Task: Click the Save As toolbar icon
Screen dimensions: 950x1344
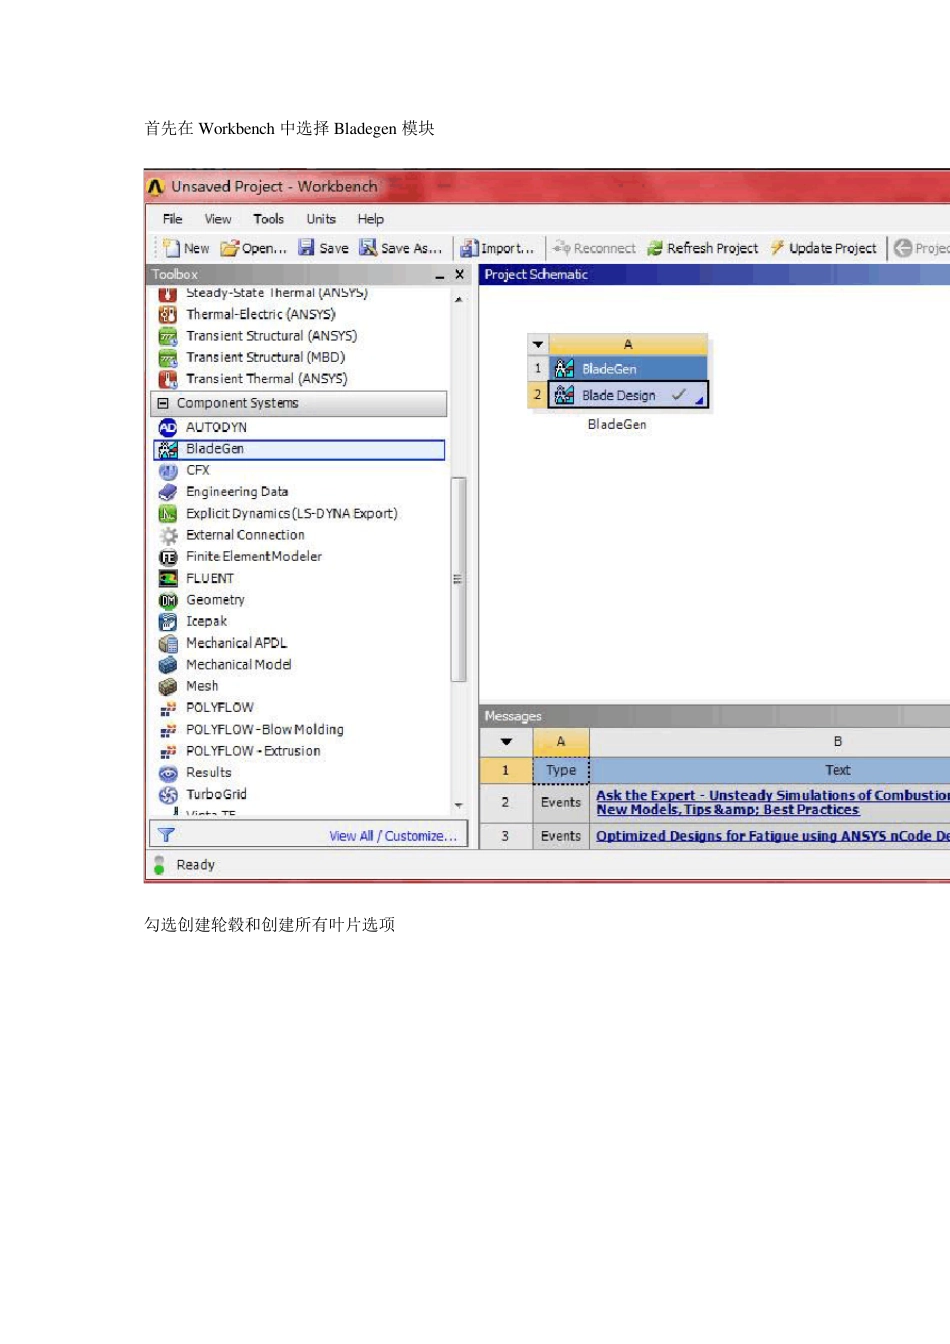Action: point(368,248)
